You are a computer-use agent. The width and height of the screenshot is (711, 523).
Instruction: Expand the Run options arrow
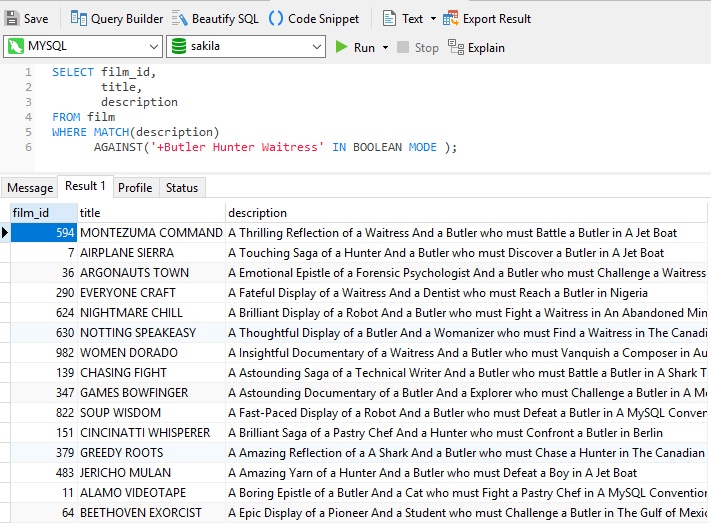click(x=385, y=48)
